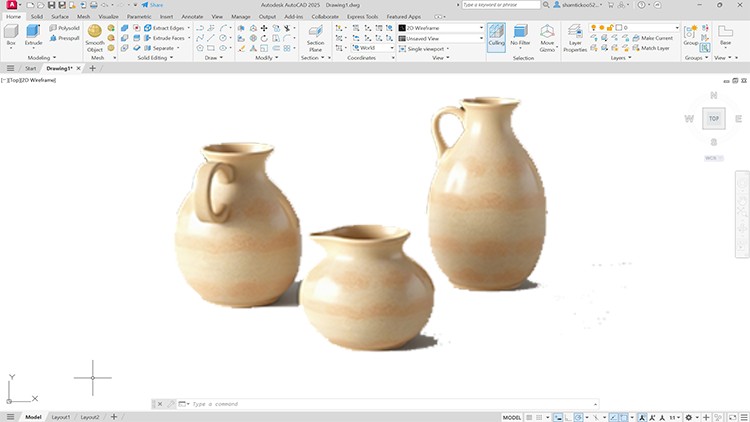Toggle the MODEL space button in status bar
The image size is (750, 422).
513,416
